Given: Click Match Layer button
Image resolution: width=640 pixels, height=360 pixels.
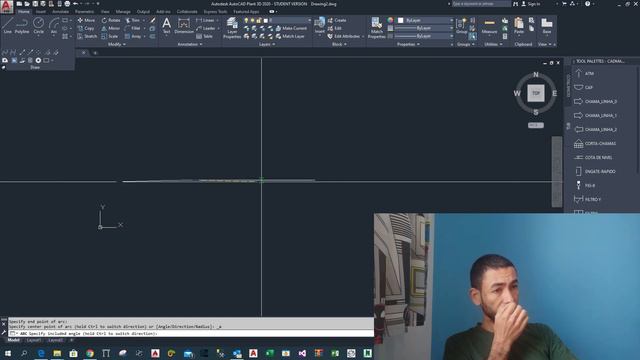Looking at the screenshot, I should 290,36.
